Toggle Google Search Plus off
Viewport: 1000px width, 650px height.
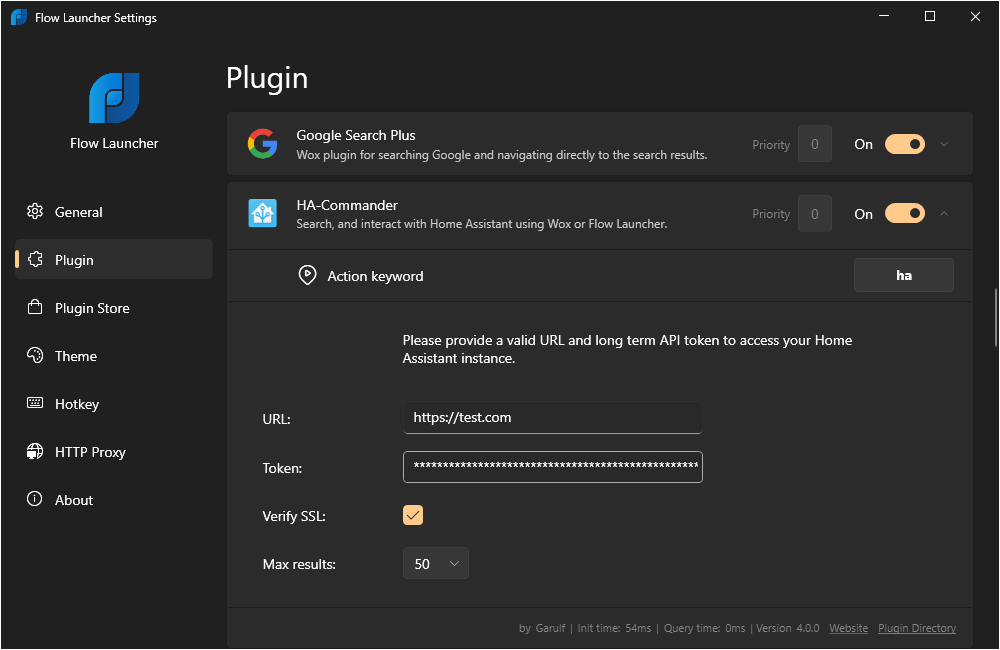click(904, 144)
